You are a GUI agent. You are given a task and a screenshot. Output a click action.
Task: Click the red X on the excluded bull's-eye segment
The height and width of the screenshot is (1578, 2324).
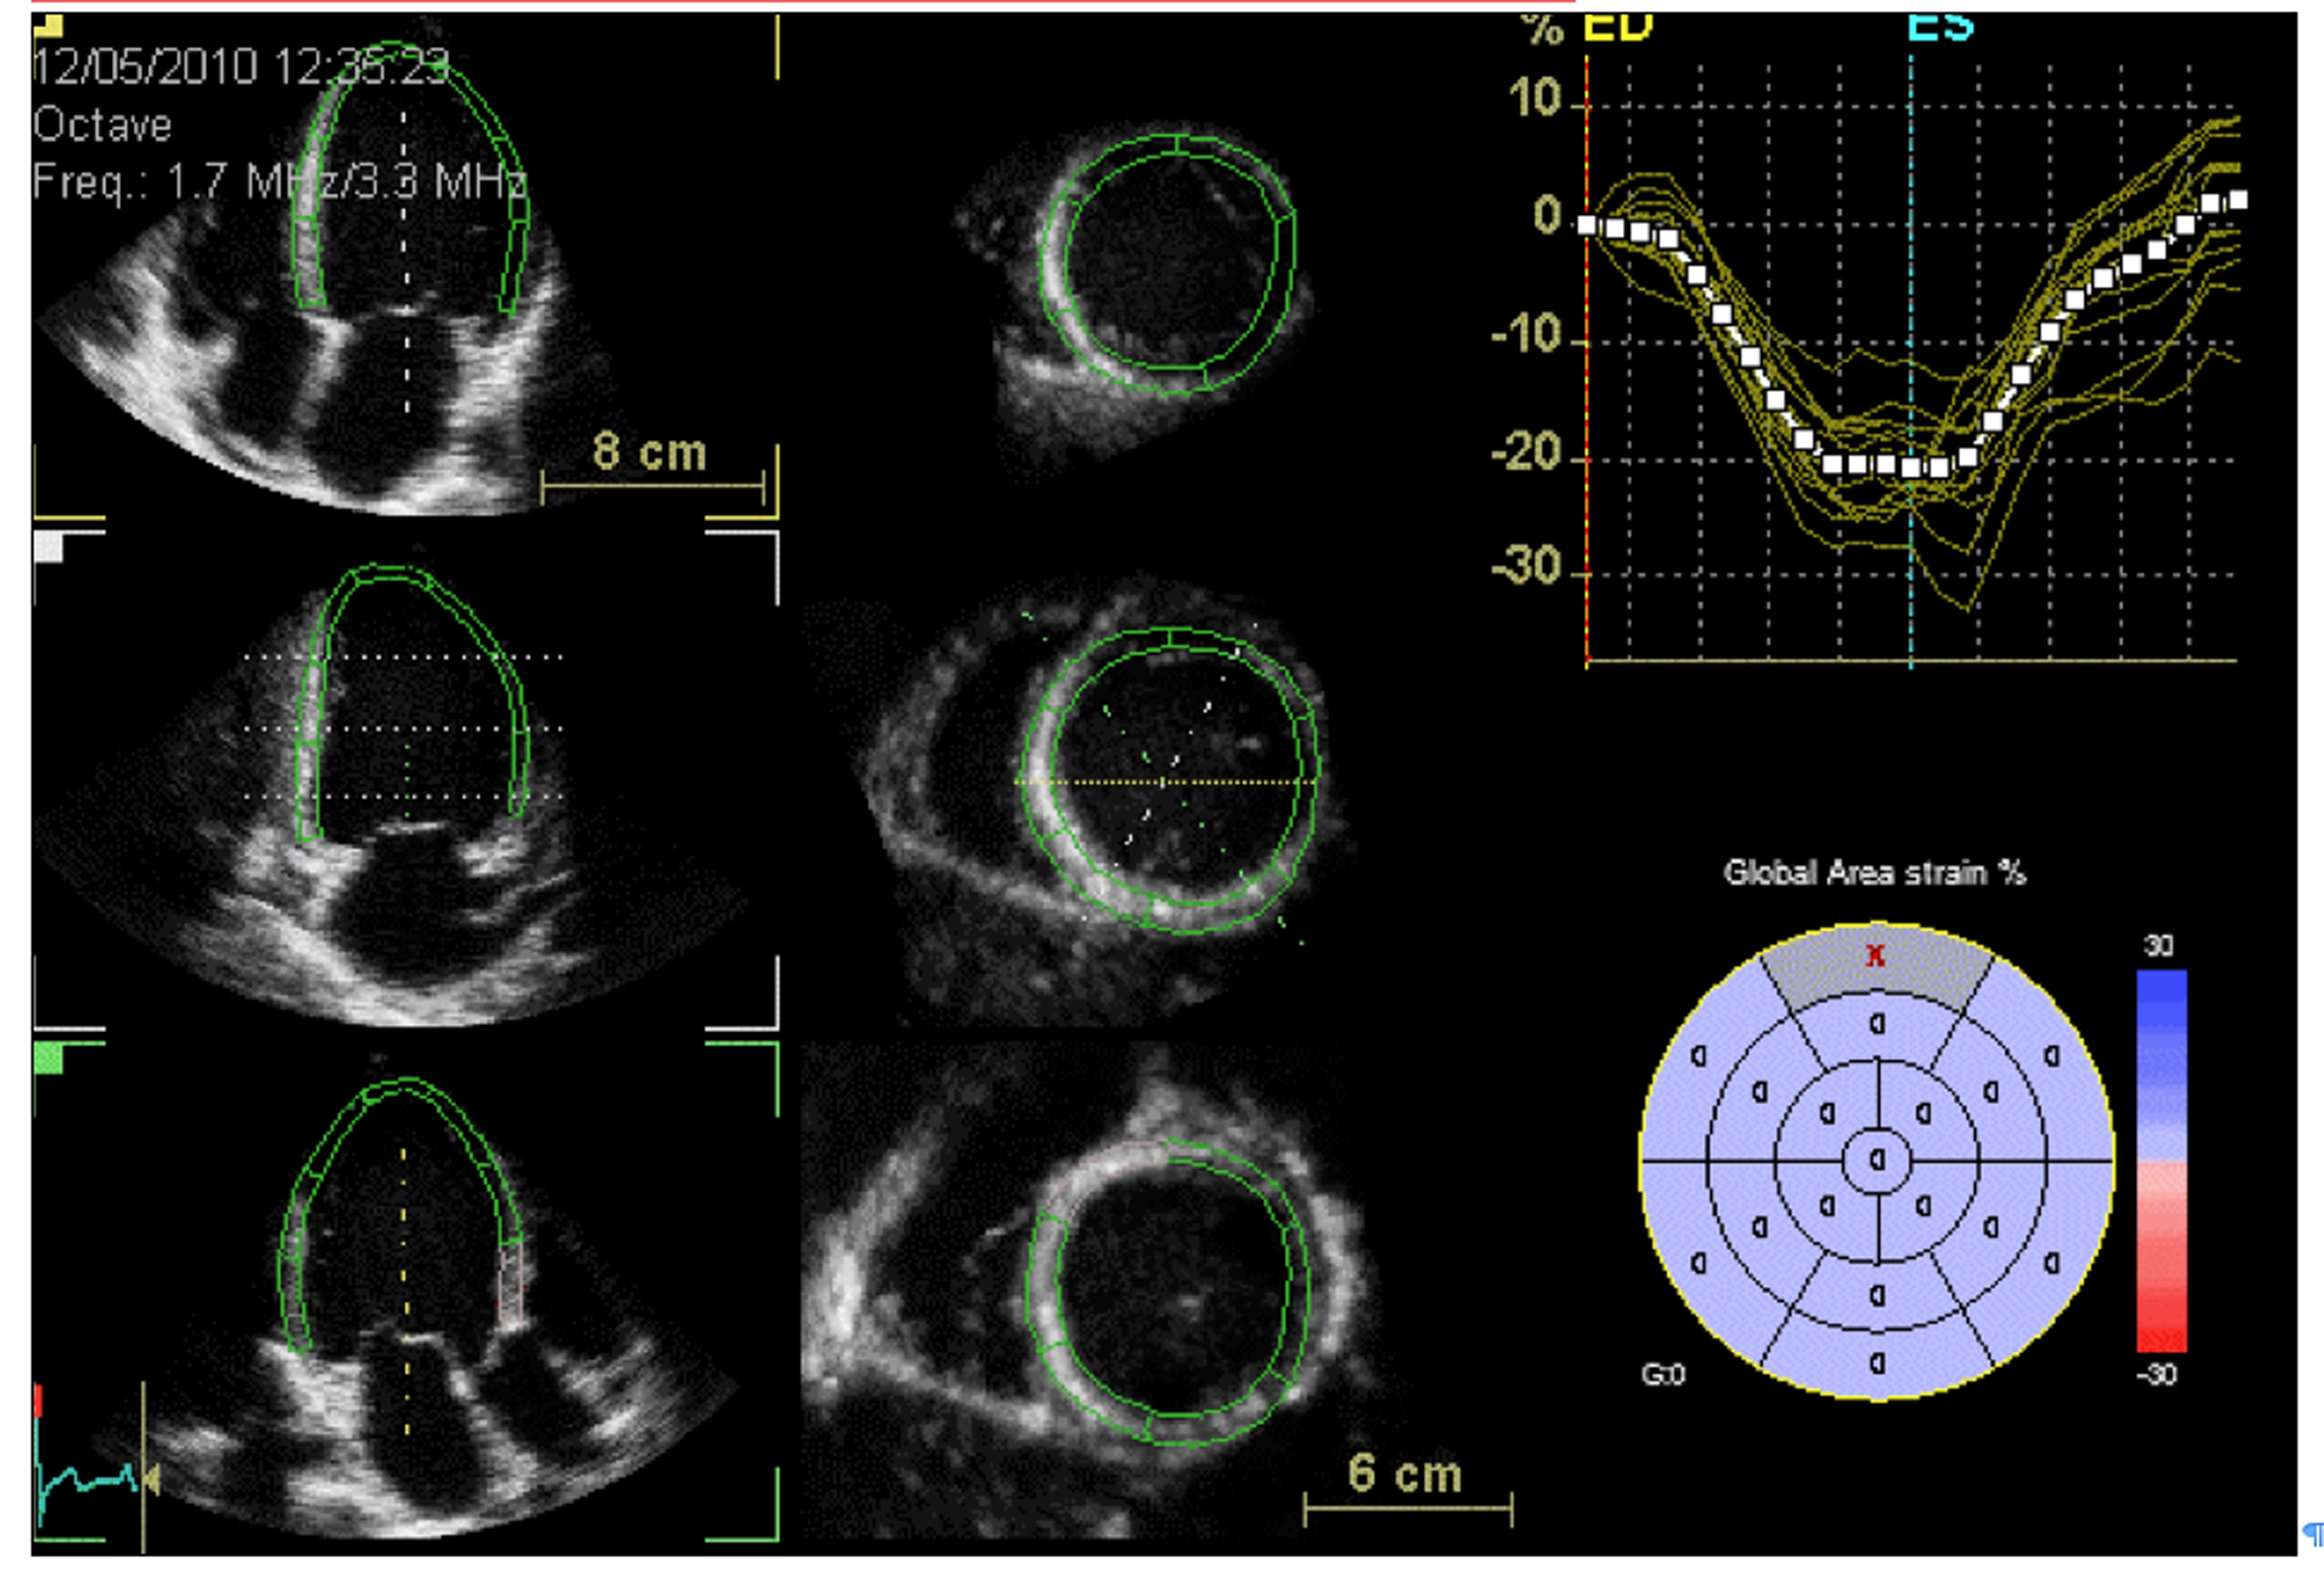1875,955
